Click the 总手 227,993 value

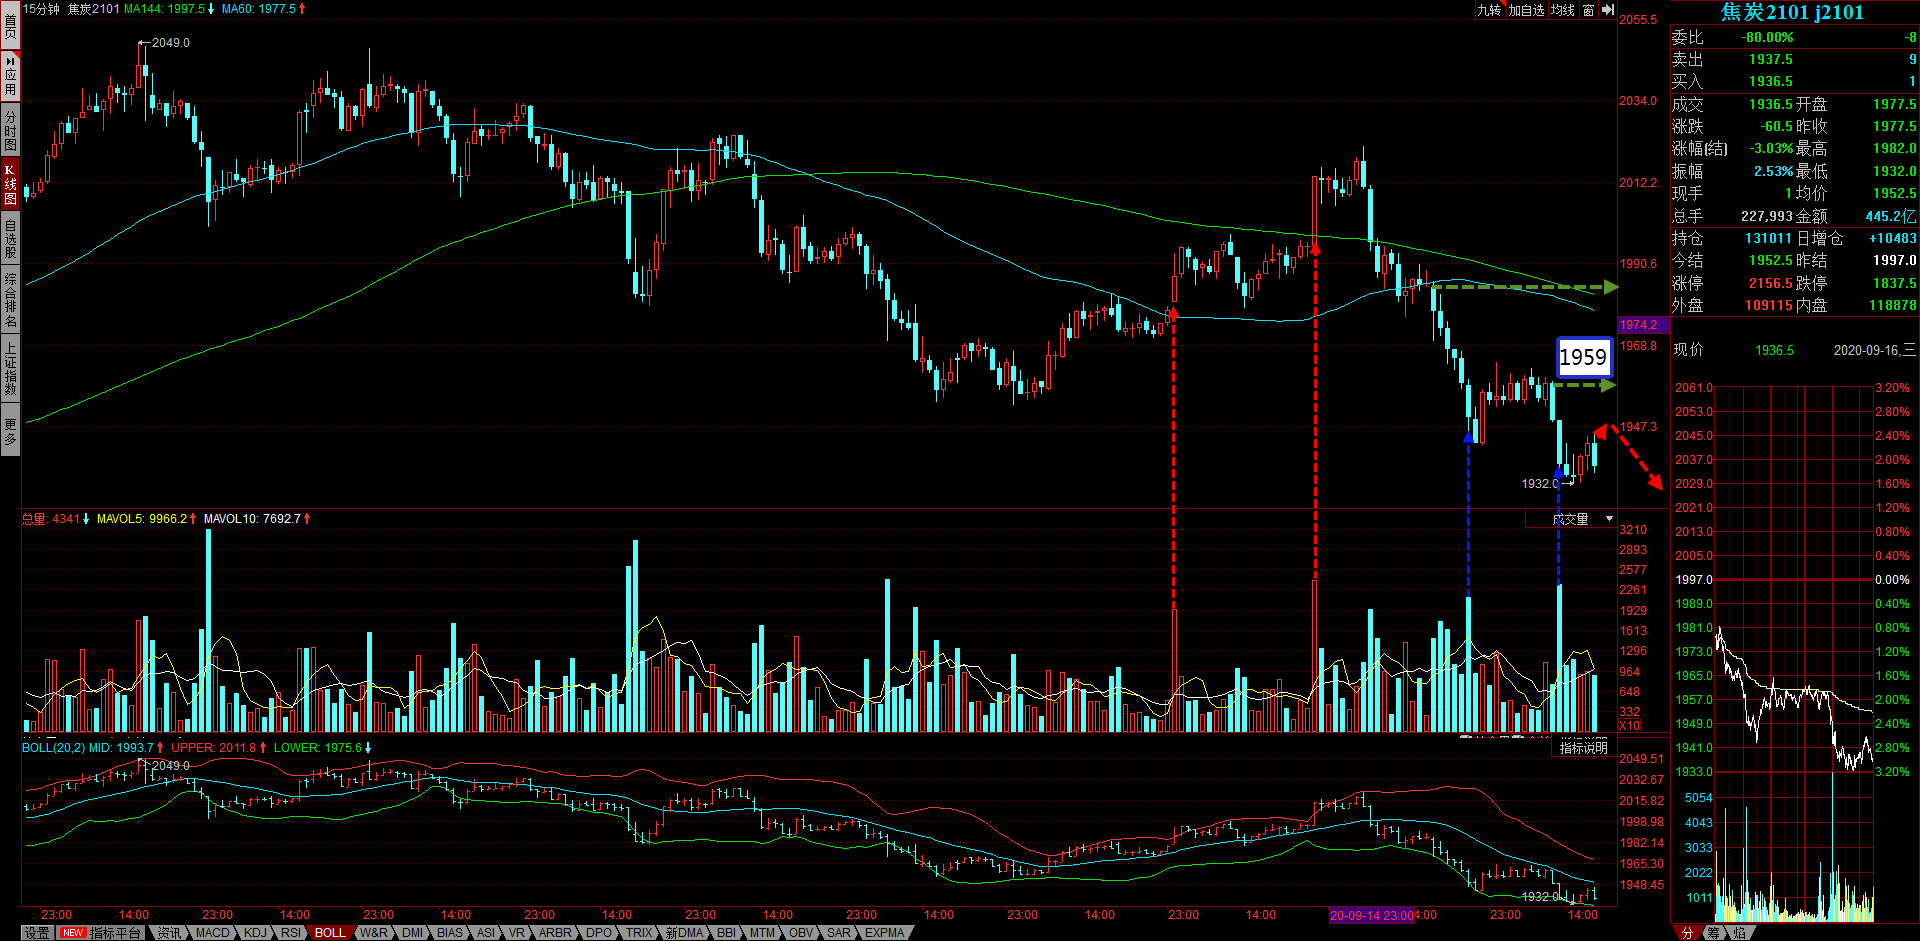1767,216
